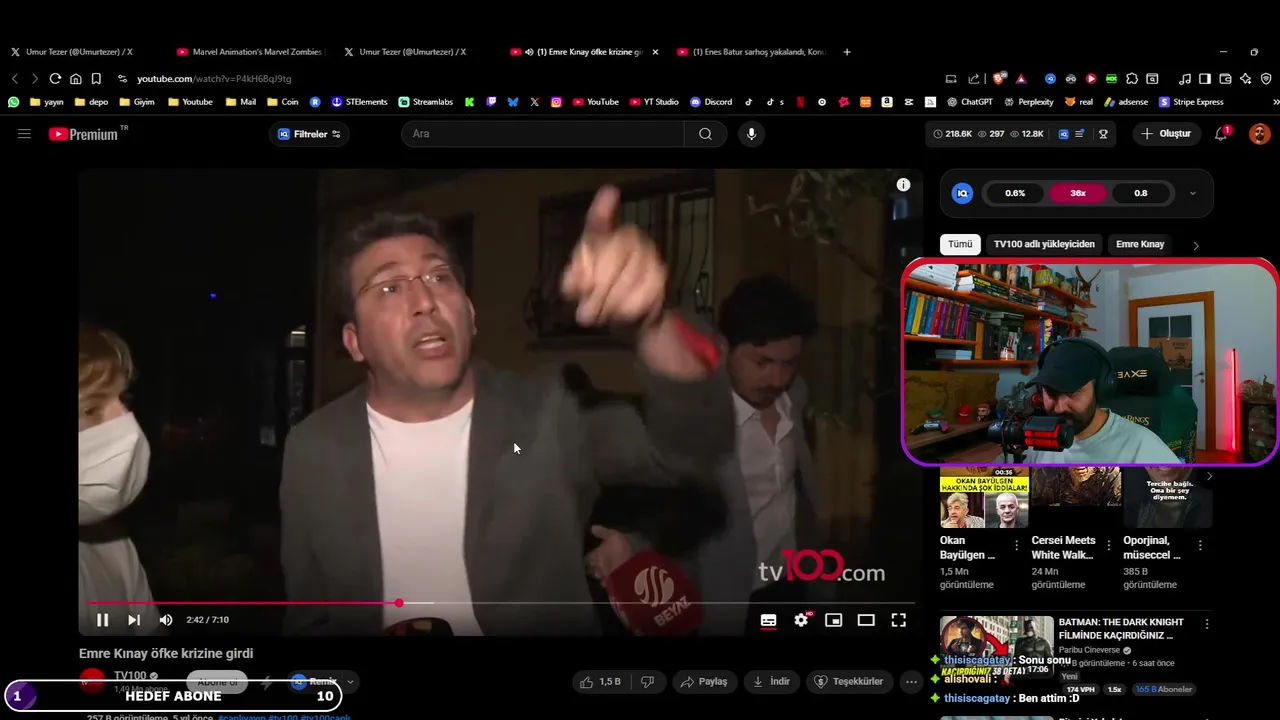1280x720 pixels.
Task: Skip to the next video
Action: 134,620
